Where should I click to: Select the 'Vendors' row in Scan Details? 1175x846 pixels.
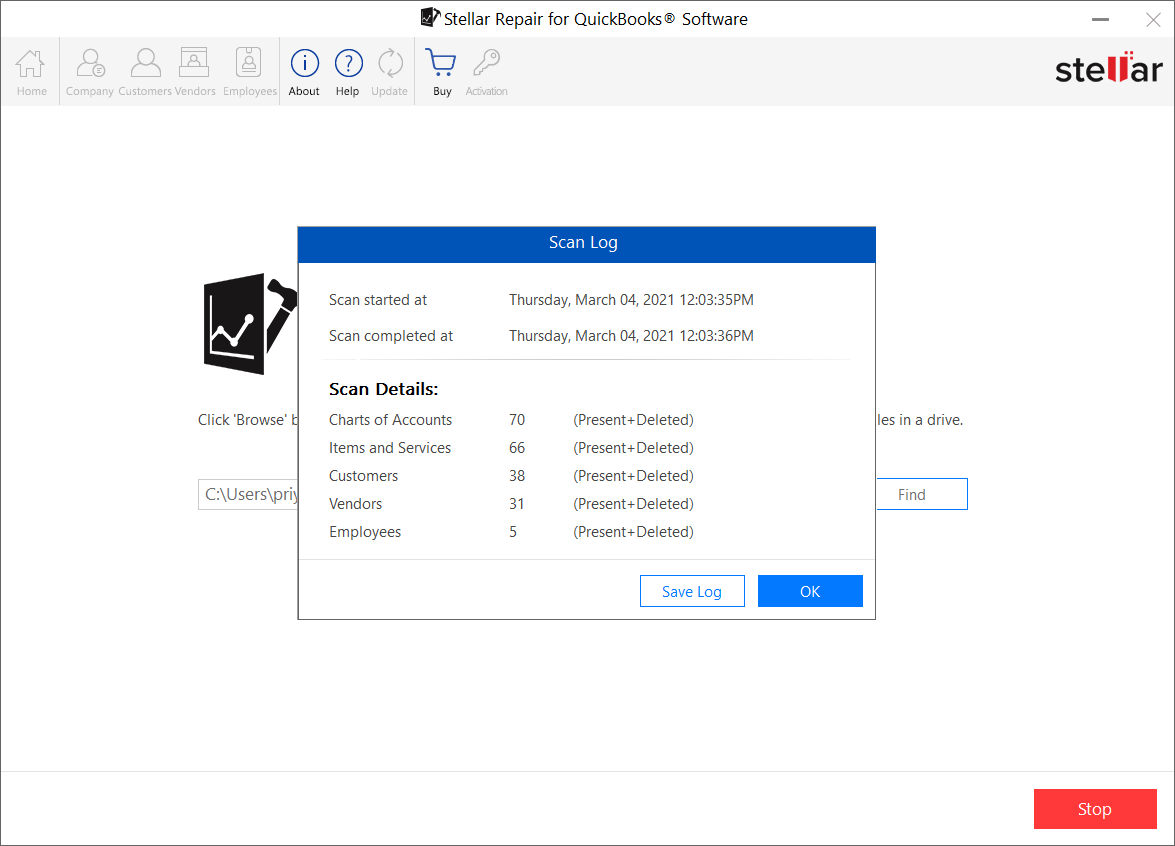coord(355,504)
